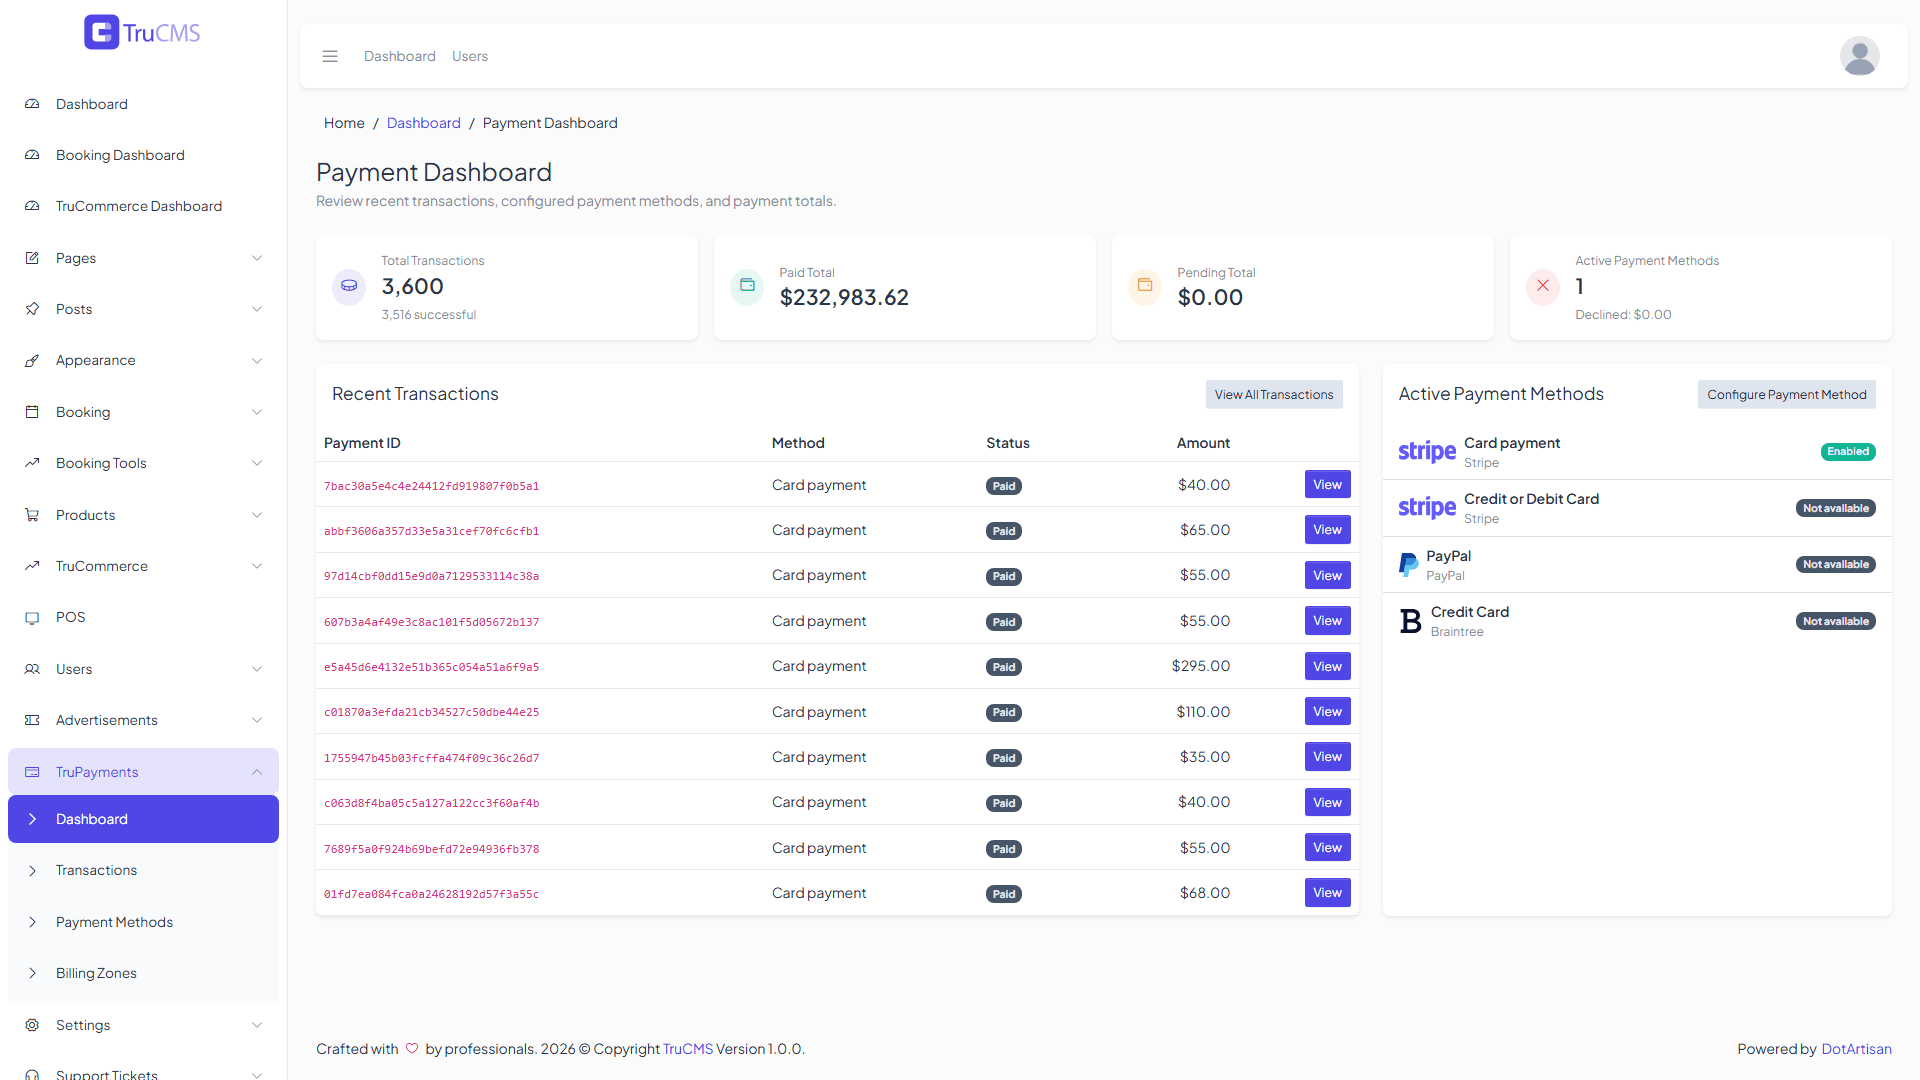This screenshot has height=1080, width=1920.
Task: View the $110.00 transaction
Action: click(1327, 712)
